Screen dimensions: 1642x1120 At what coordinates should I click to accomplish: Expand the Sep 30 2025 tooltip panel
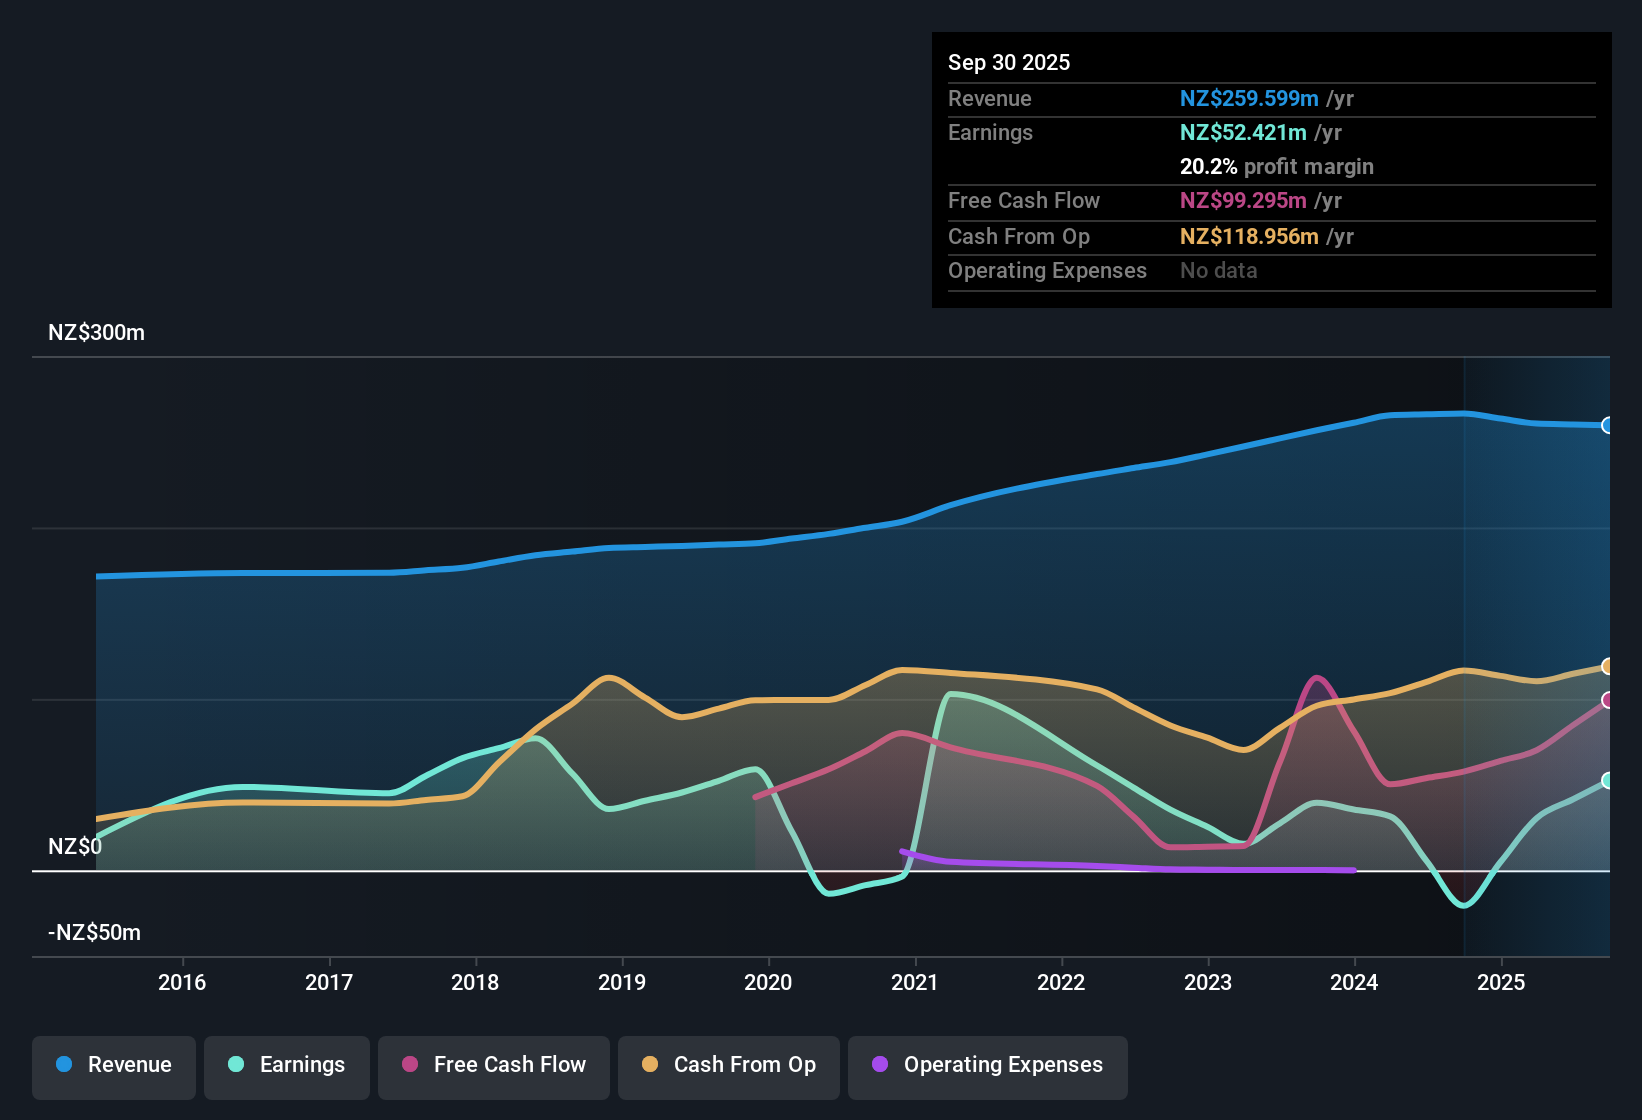click(1009, 62)
